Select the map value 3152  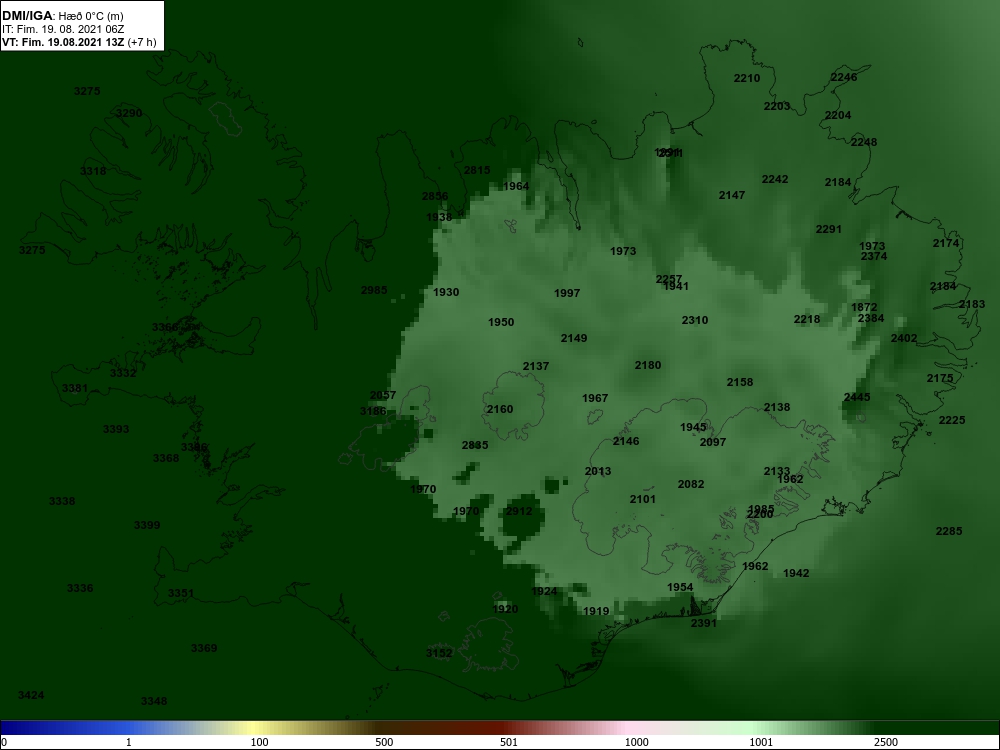[439, 653]
